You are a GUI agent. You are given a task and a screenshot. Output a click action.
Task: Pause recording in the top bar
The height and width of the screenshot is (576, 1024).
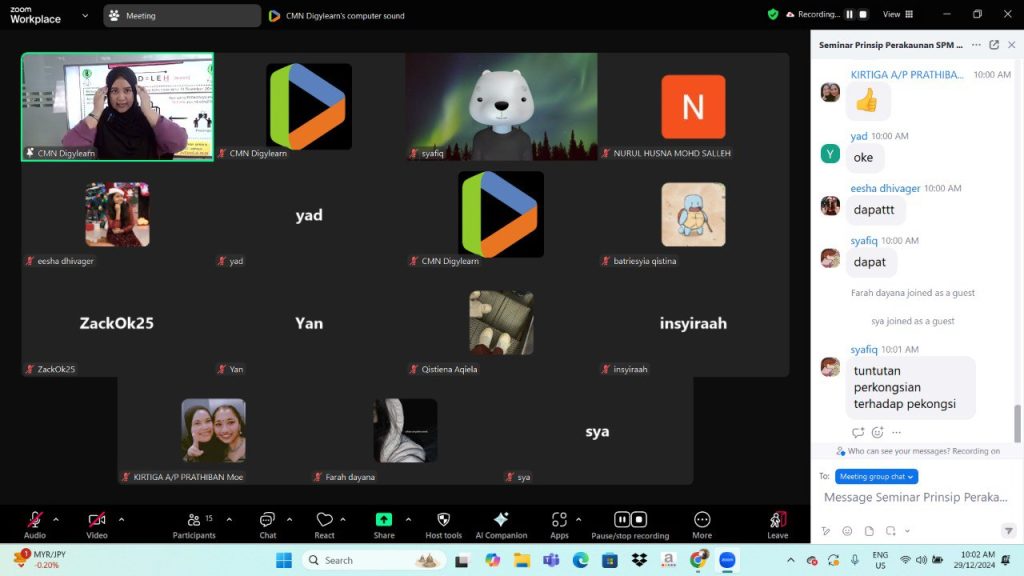click(850, 15)
